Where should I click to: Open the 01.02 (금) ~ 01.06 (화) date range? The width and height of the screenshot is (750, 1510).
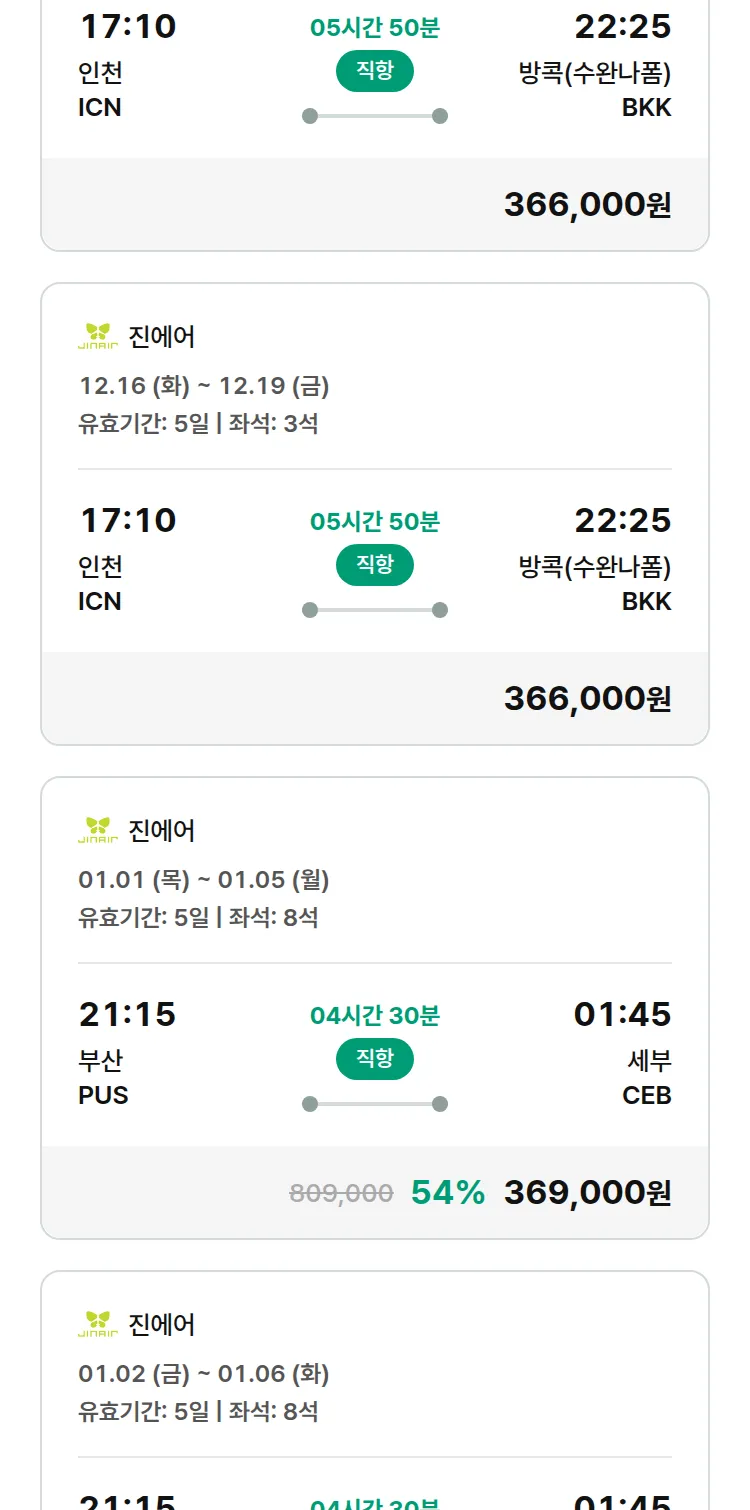[x=204, y=1373]
